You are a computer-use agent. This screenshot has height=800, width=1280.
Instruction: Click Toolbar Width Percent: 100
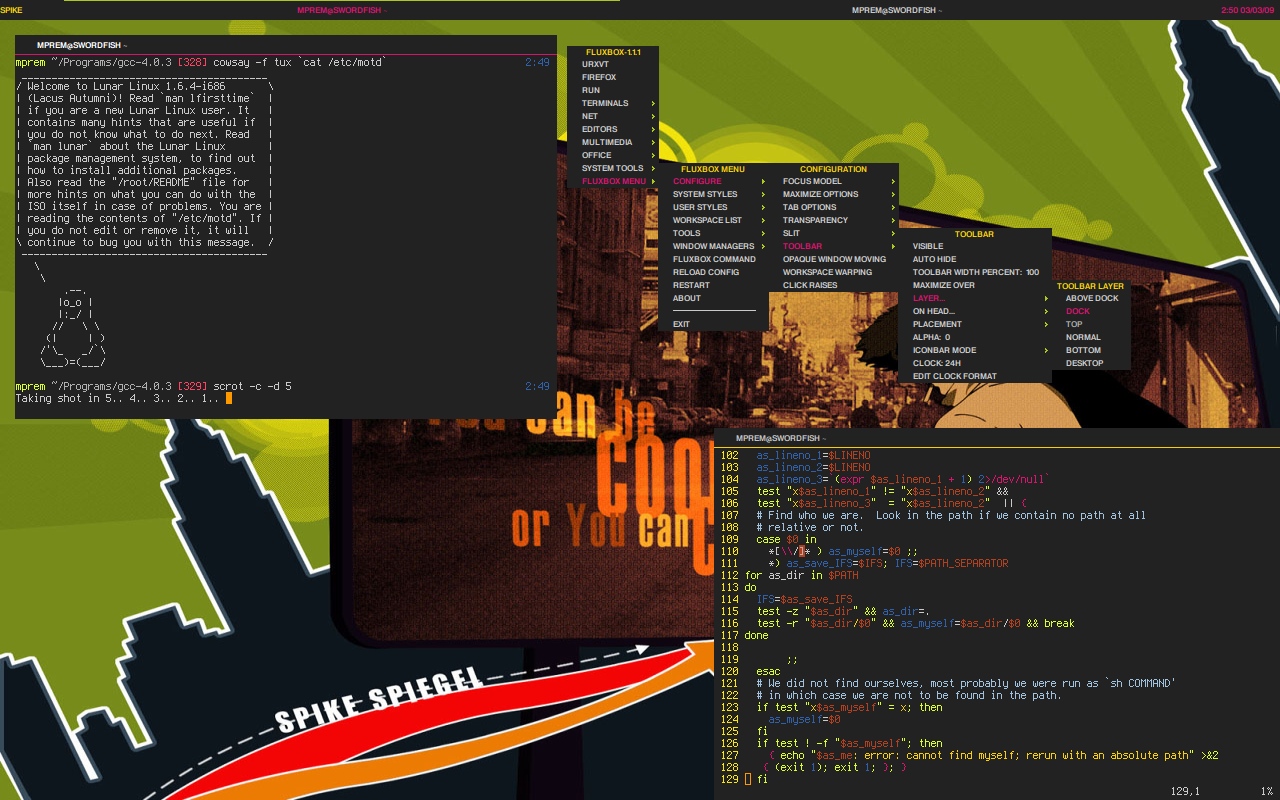point(975,272)
